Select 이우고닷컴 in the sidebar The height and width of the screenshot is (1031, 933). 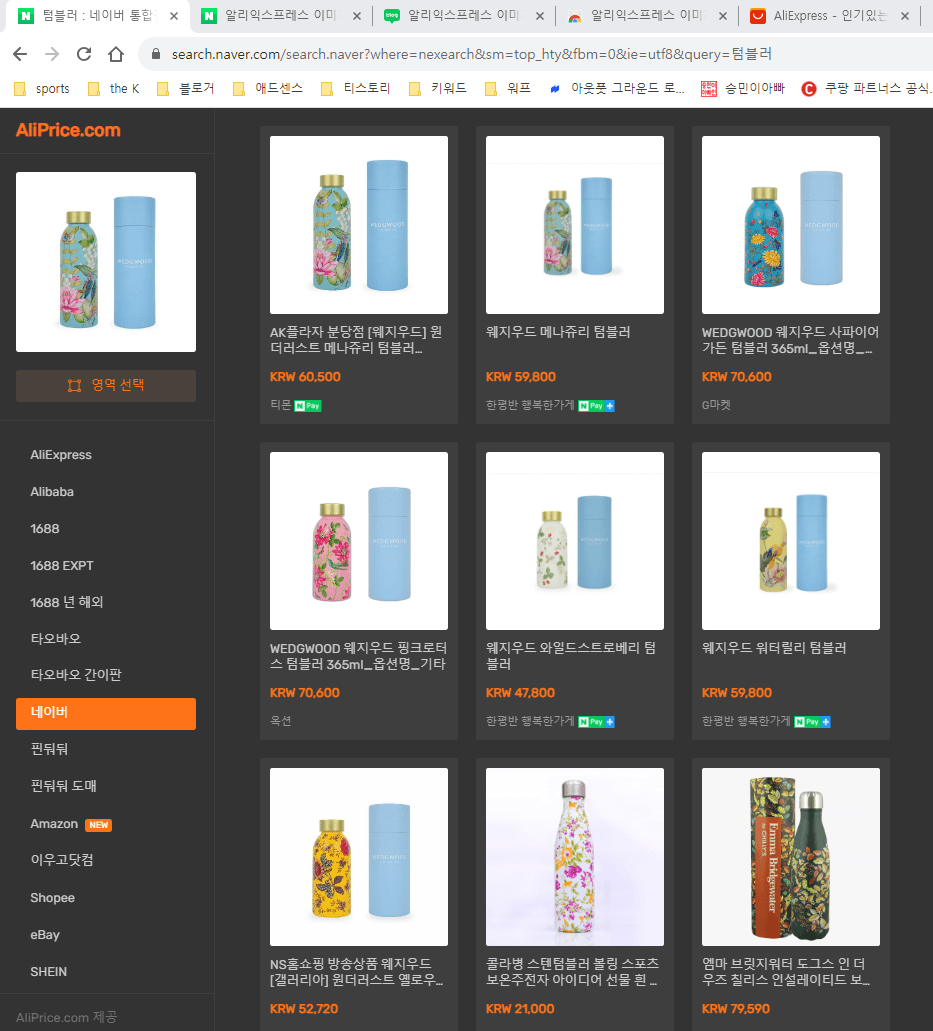(62, 859)
